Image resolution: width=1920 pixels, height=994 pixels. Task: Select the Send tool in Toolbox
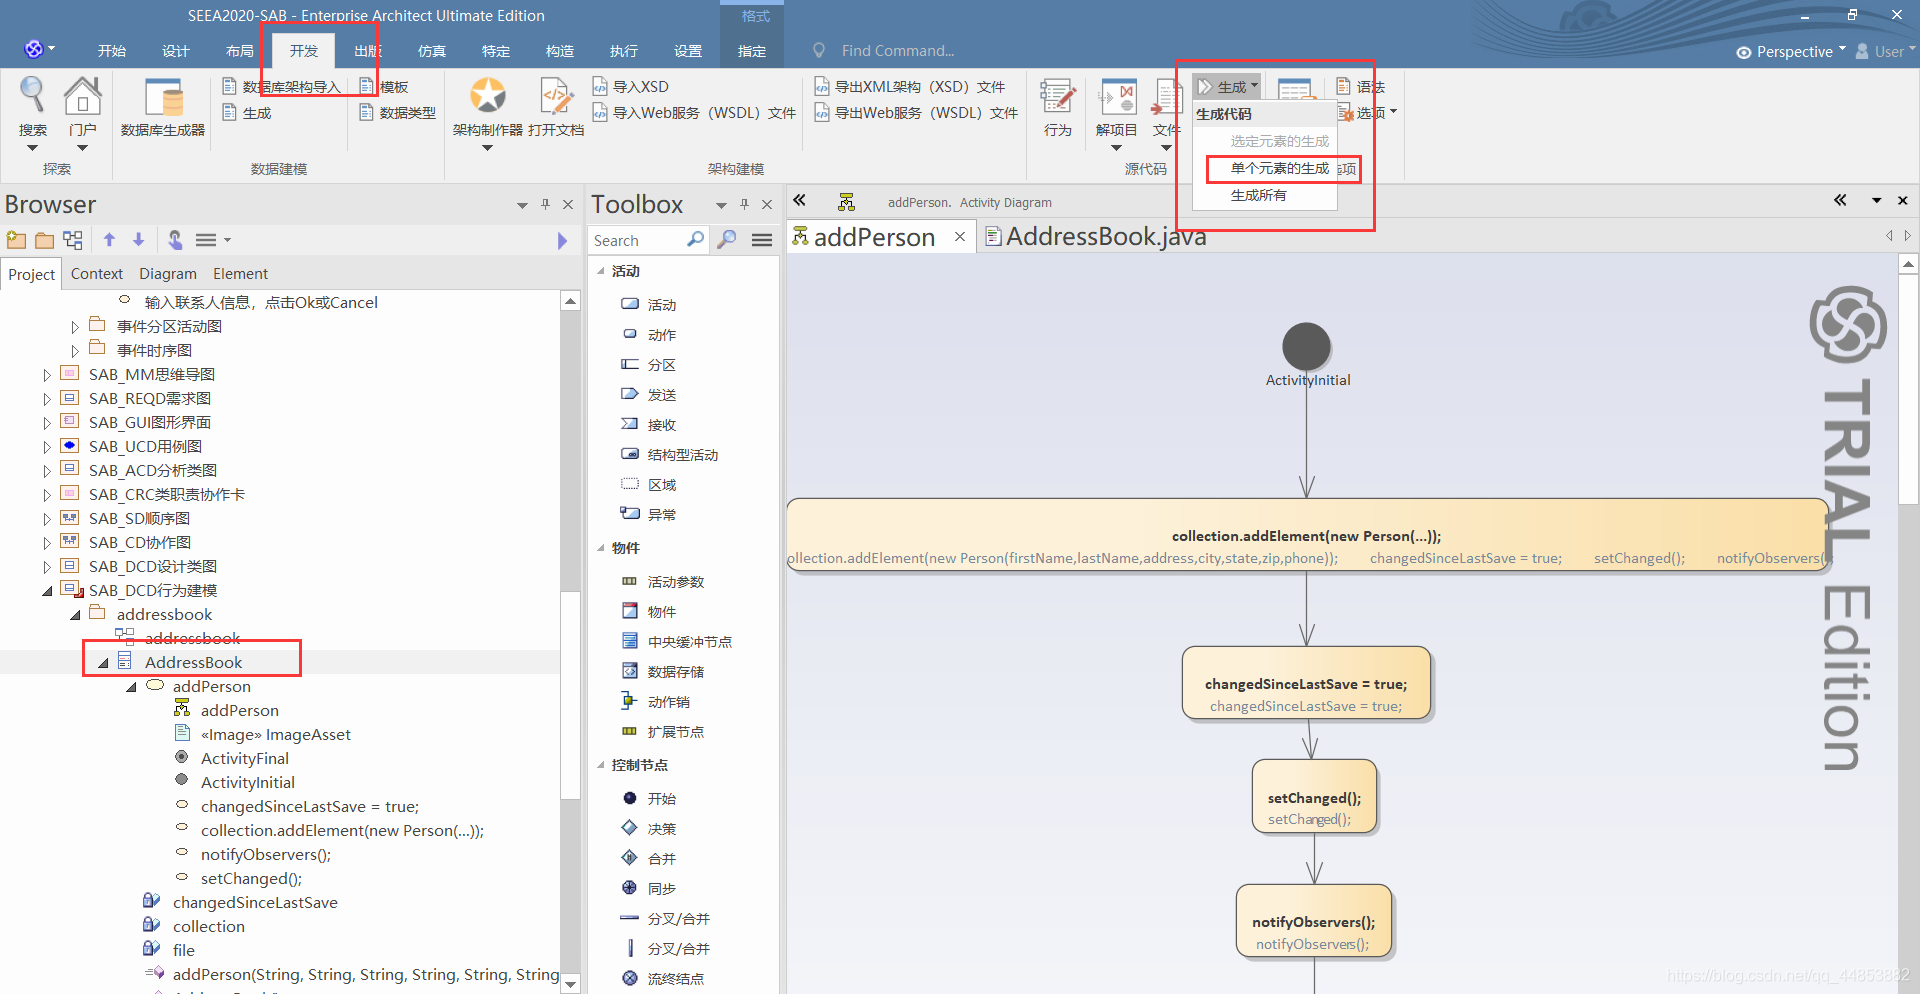(649, 395)
